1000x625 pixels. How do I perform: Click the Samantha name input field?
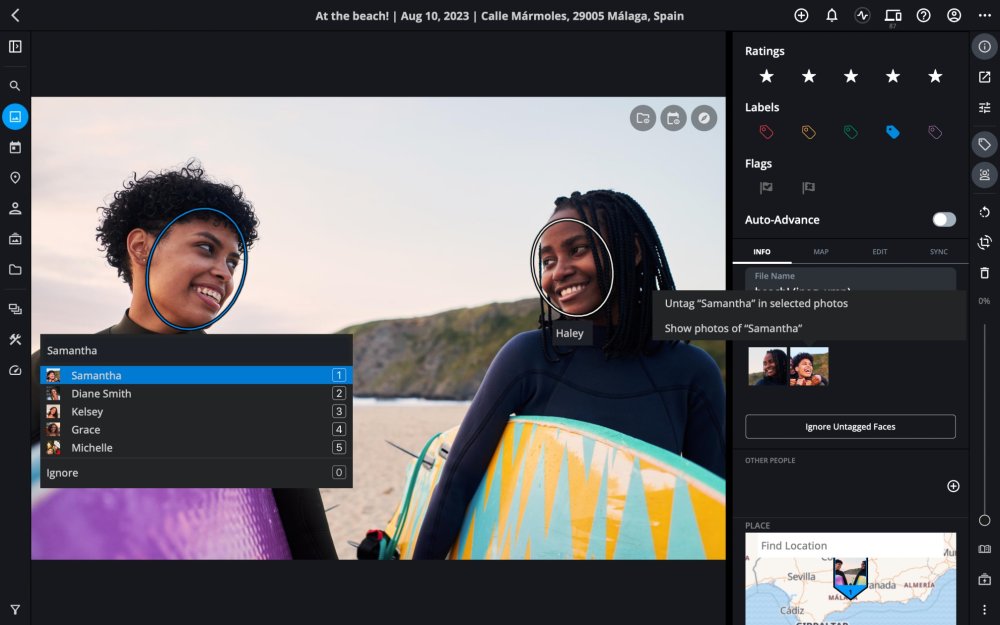(196, 350)
